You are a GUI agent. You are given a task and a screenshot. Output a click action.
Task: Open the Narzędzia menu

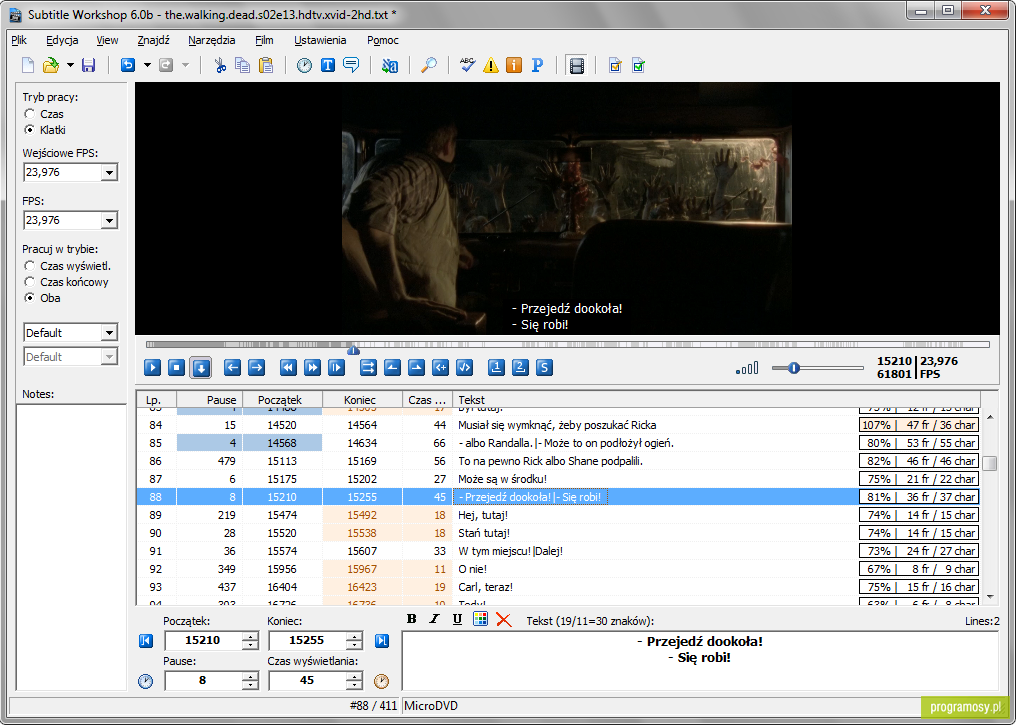point(212,40)
